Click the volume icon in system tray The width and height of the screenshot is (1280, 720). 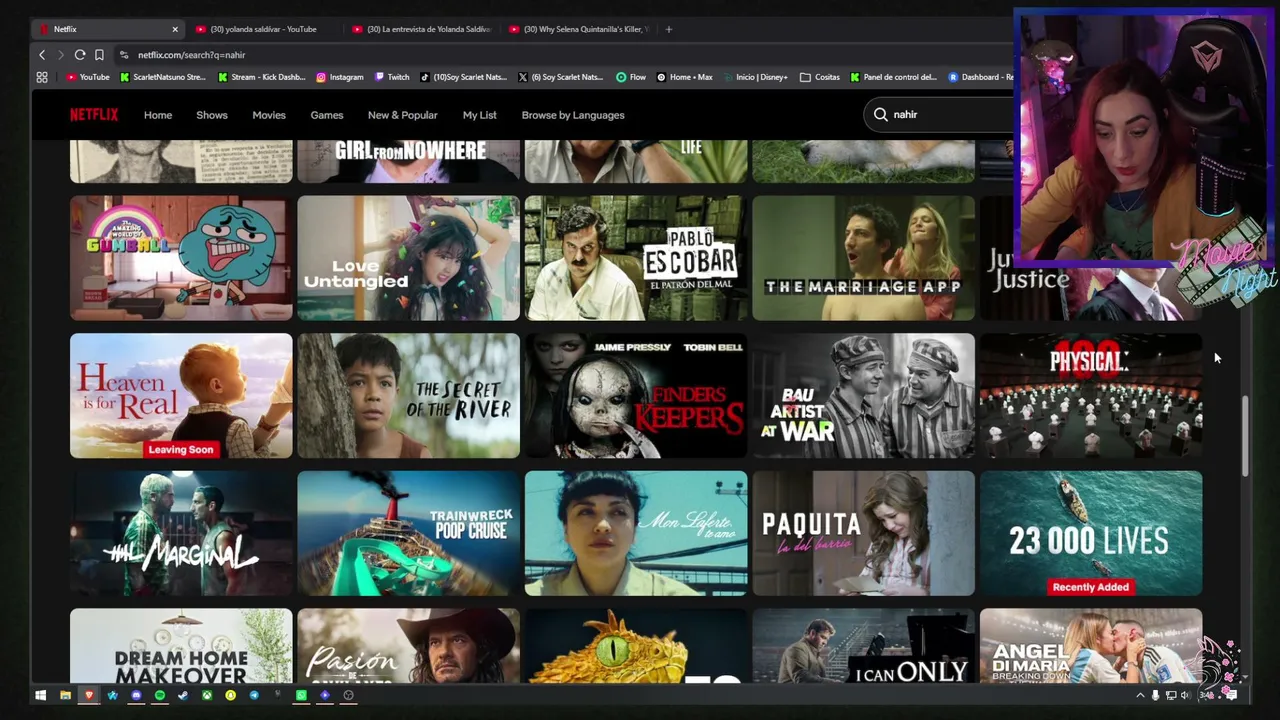1185,695
